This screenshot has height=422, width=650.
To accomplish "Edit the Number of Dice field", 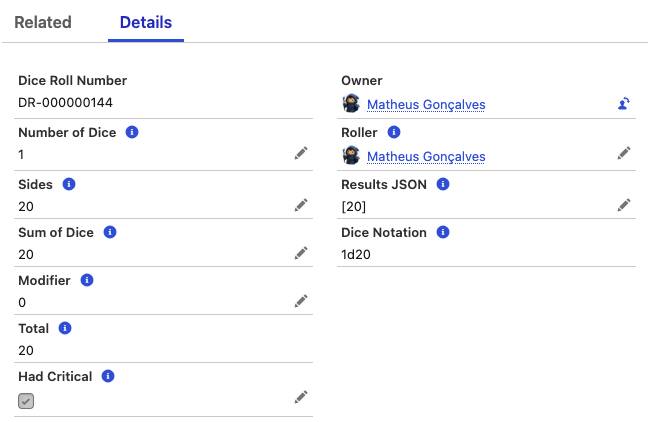I will [301, 153].
